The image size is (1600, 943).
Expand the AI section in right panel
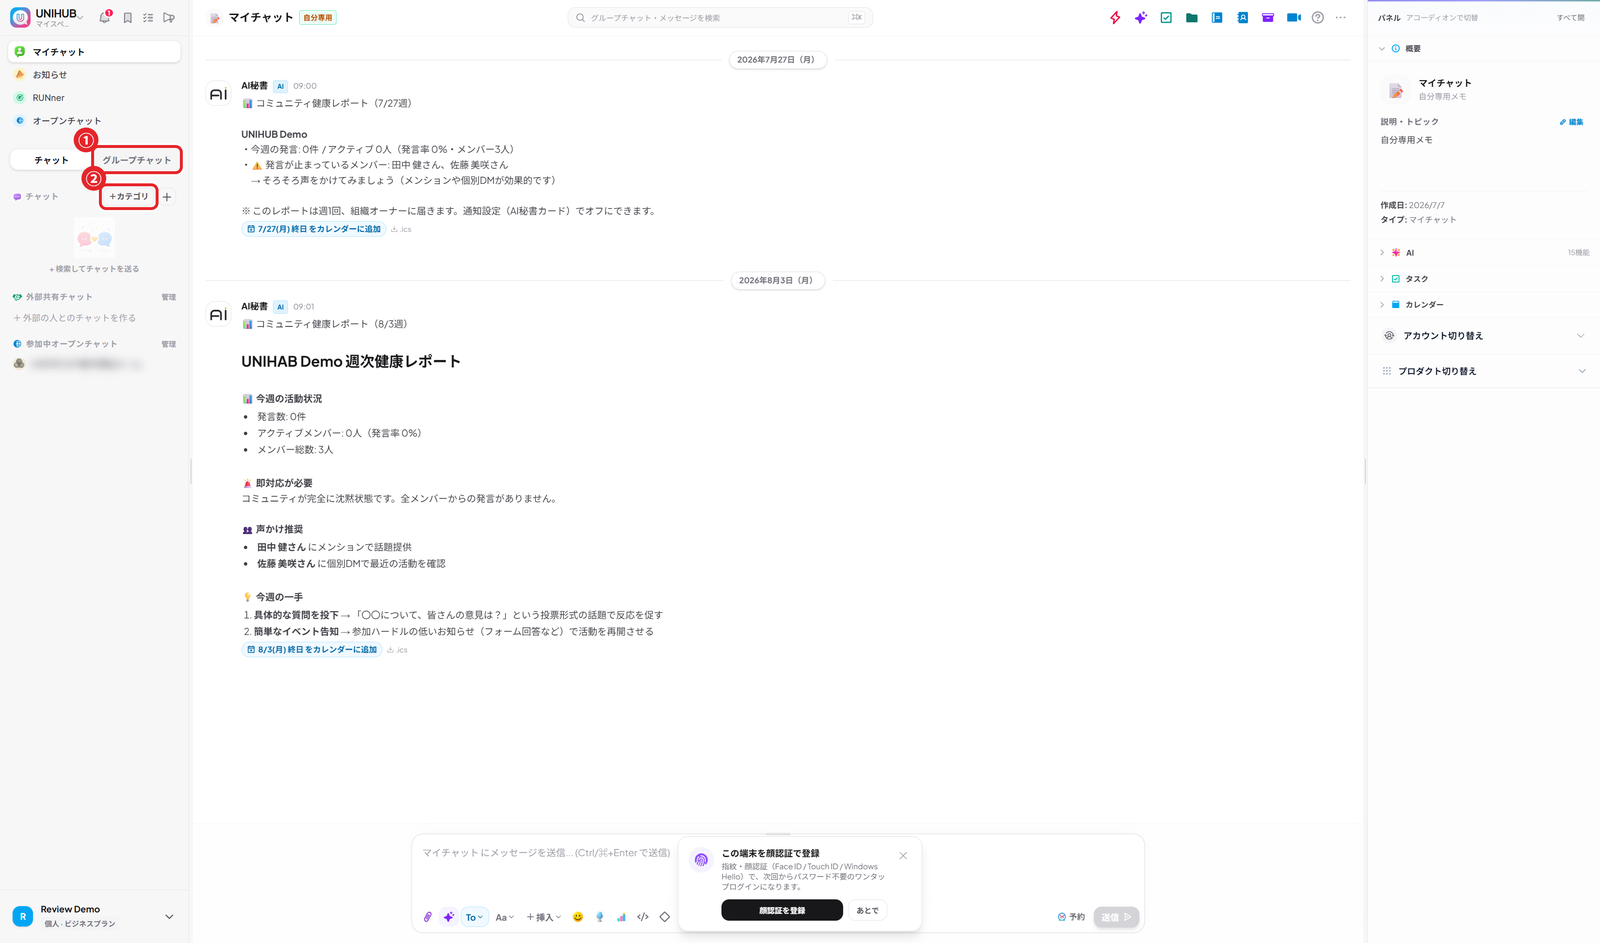1484,253
